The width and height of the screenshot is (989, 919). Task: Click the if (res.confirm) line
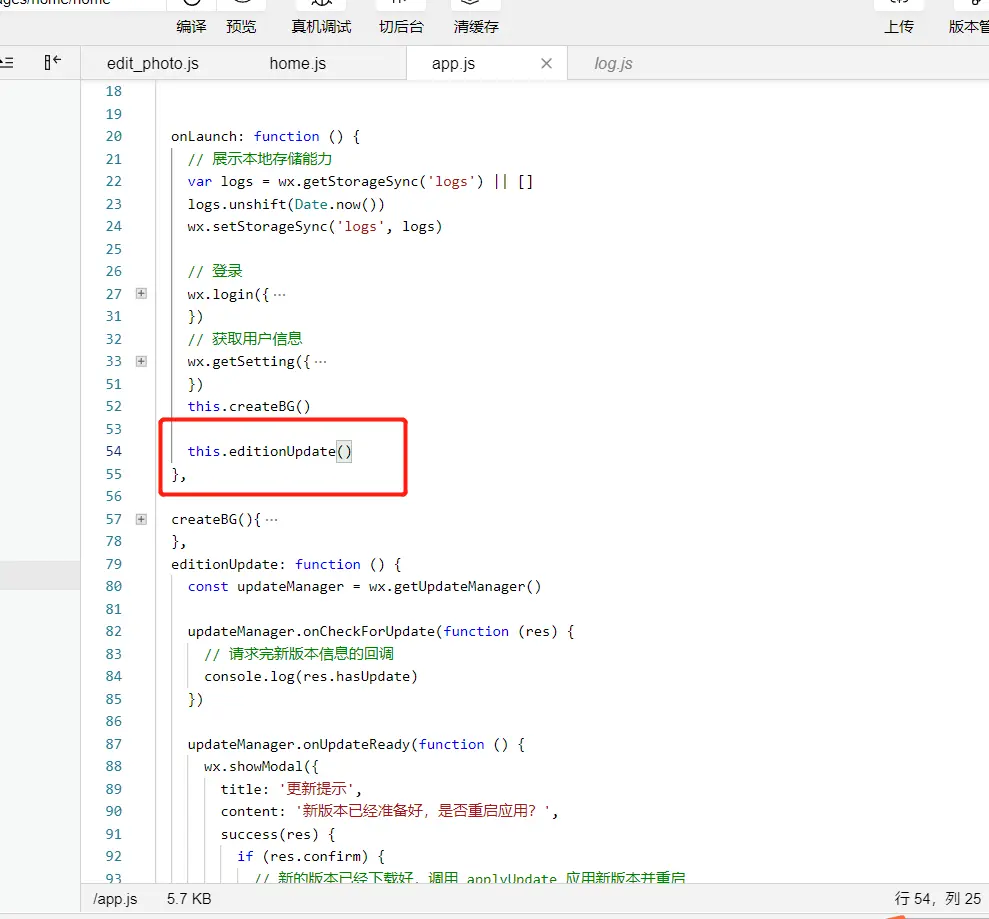[310, 856]
